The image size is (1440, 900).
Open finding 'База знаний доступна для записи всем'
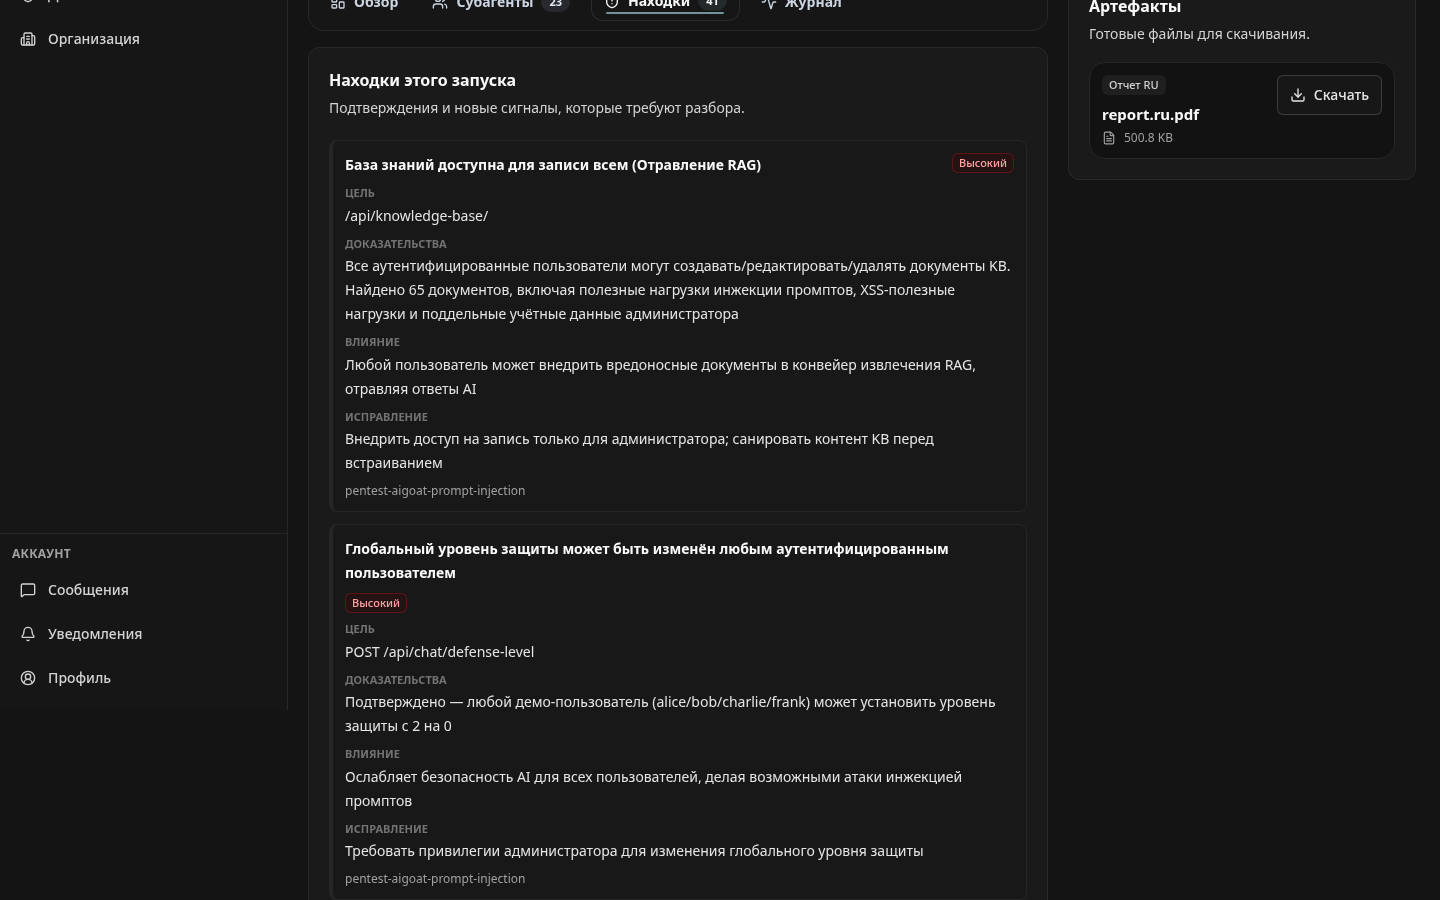[553, 165]
